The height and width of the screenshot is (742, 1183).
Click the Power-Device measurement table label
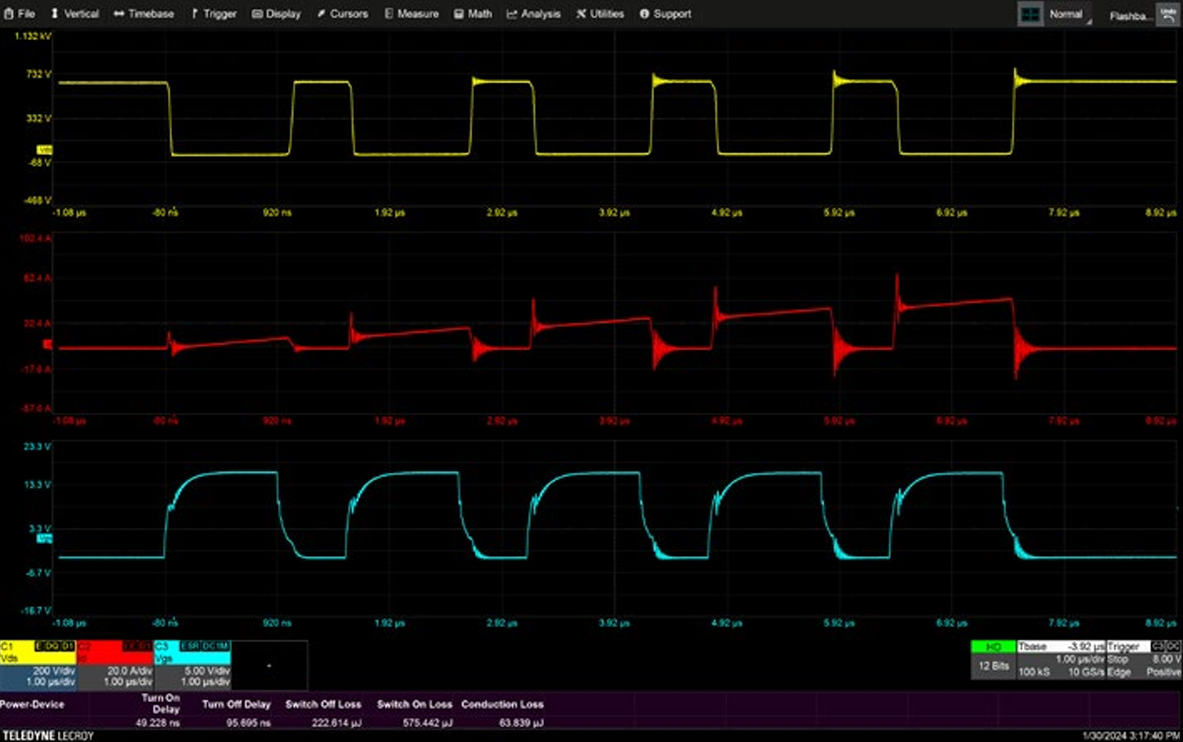click(x=32, y=704)
